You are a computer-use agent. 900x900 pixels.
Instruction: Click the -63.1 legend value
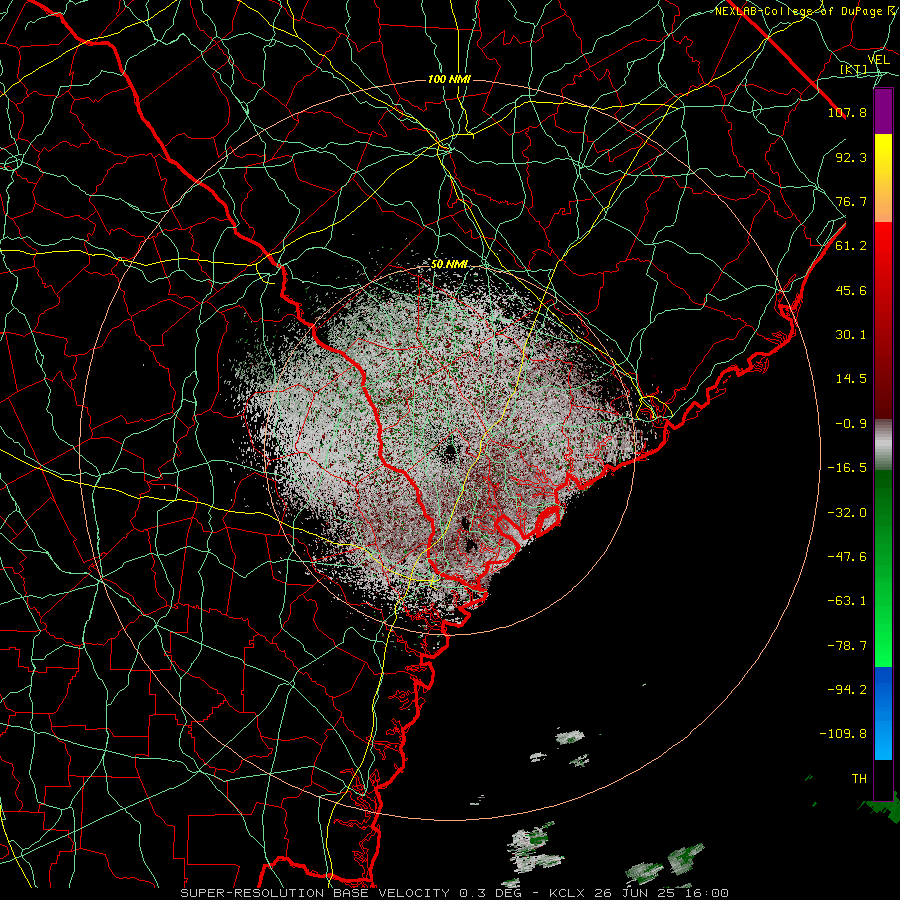(847, 601)
